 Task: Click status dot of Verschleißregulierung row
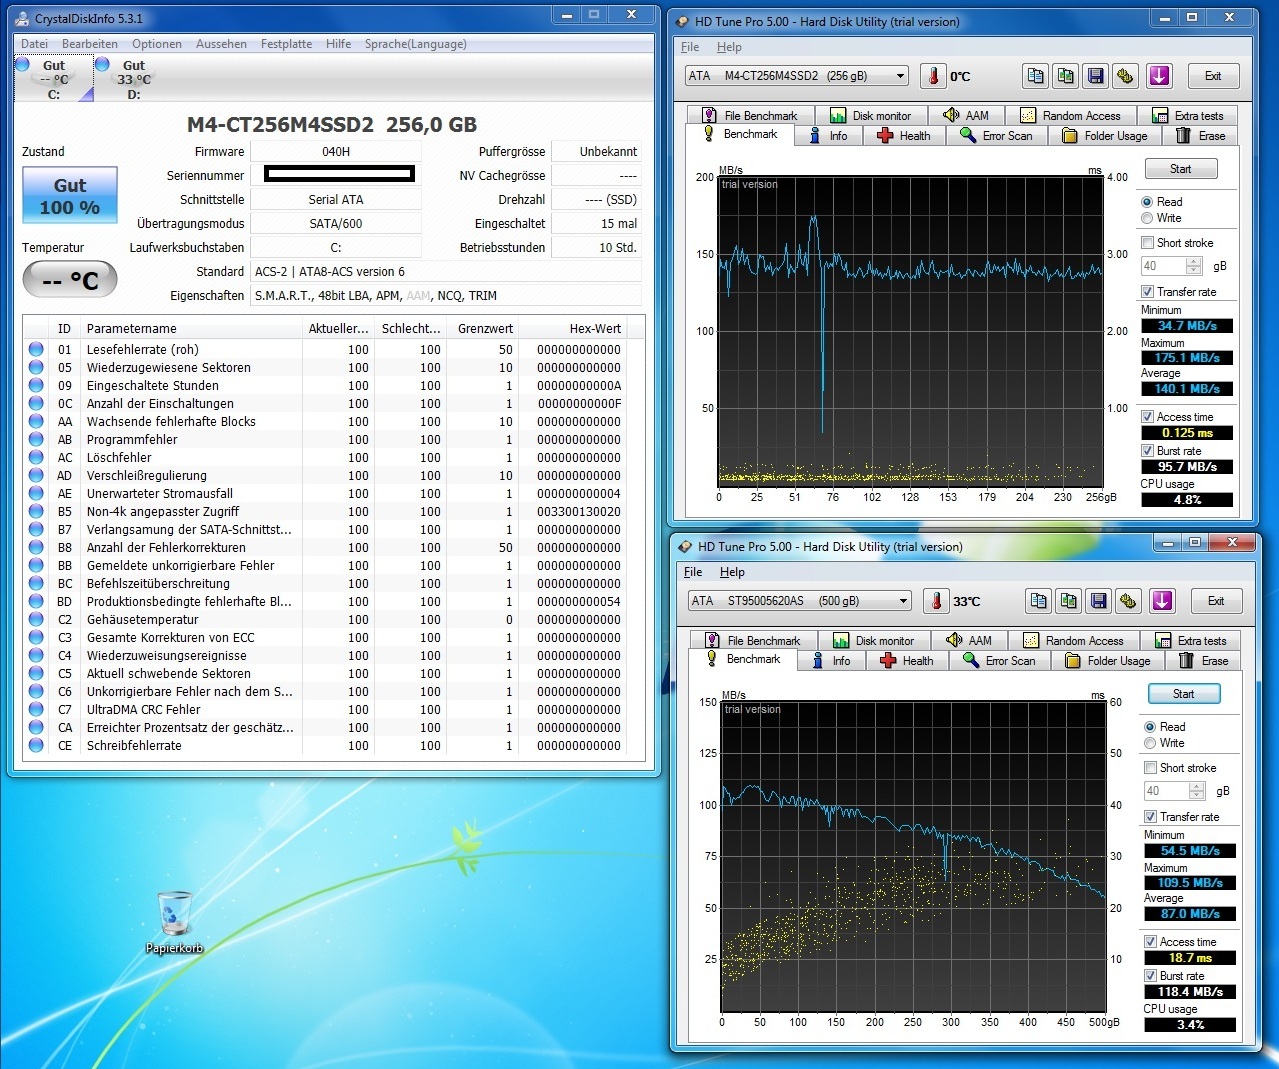(36, 475)
